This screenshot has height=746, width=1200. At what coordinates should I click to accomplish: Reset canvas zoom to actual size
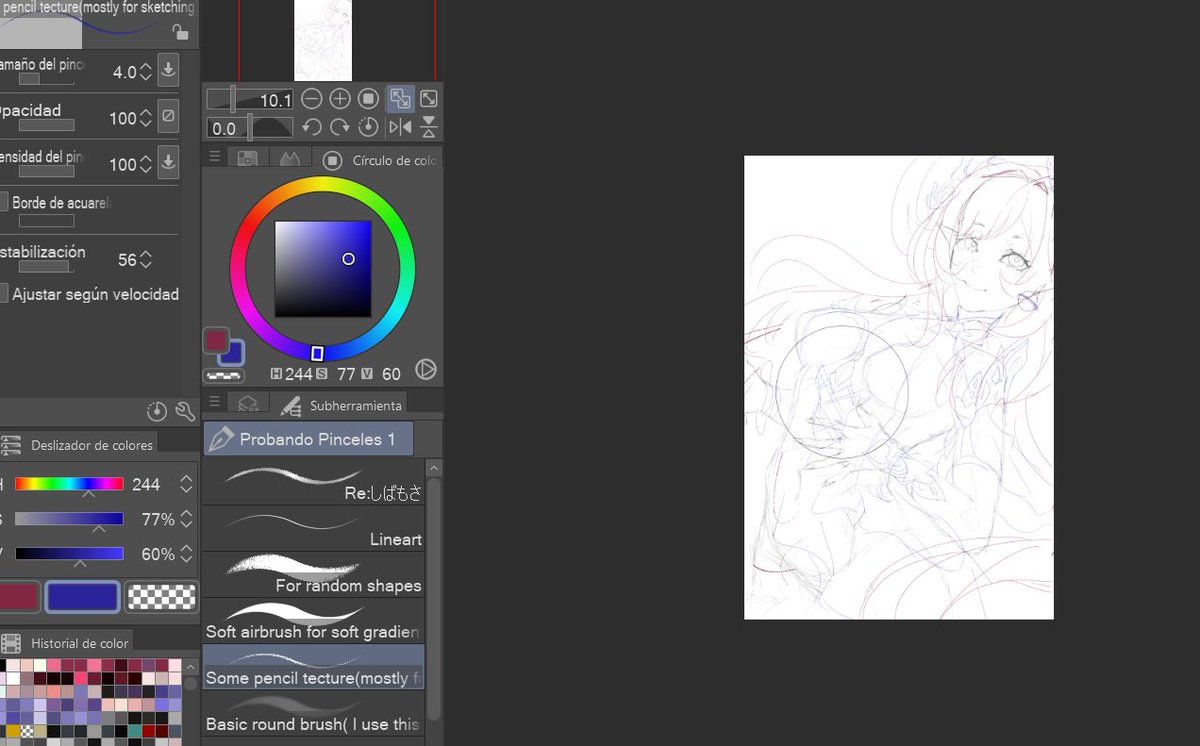368,98
